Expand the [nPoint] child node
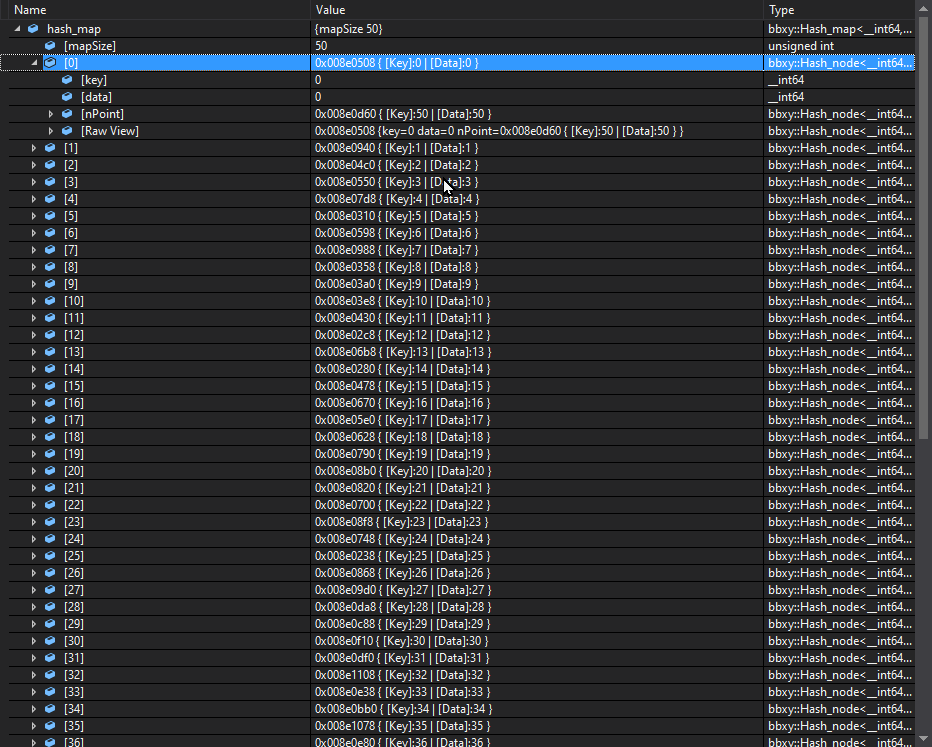The width and height of the screenshot is (932, 747). [x=51, y=114]
